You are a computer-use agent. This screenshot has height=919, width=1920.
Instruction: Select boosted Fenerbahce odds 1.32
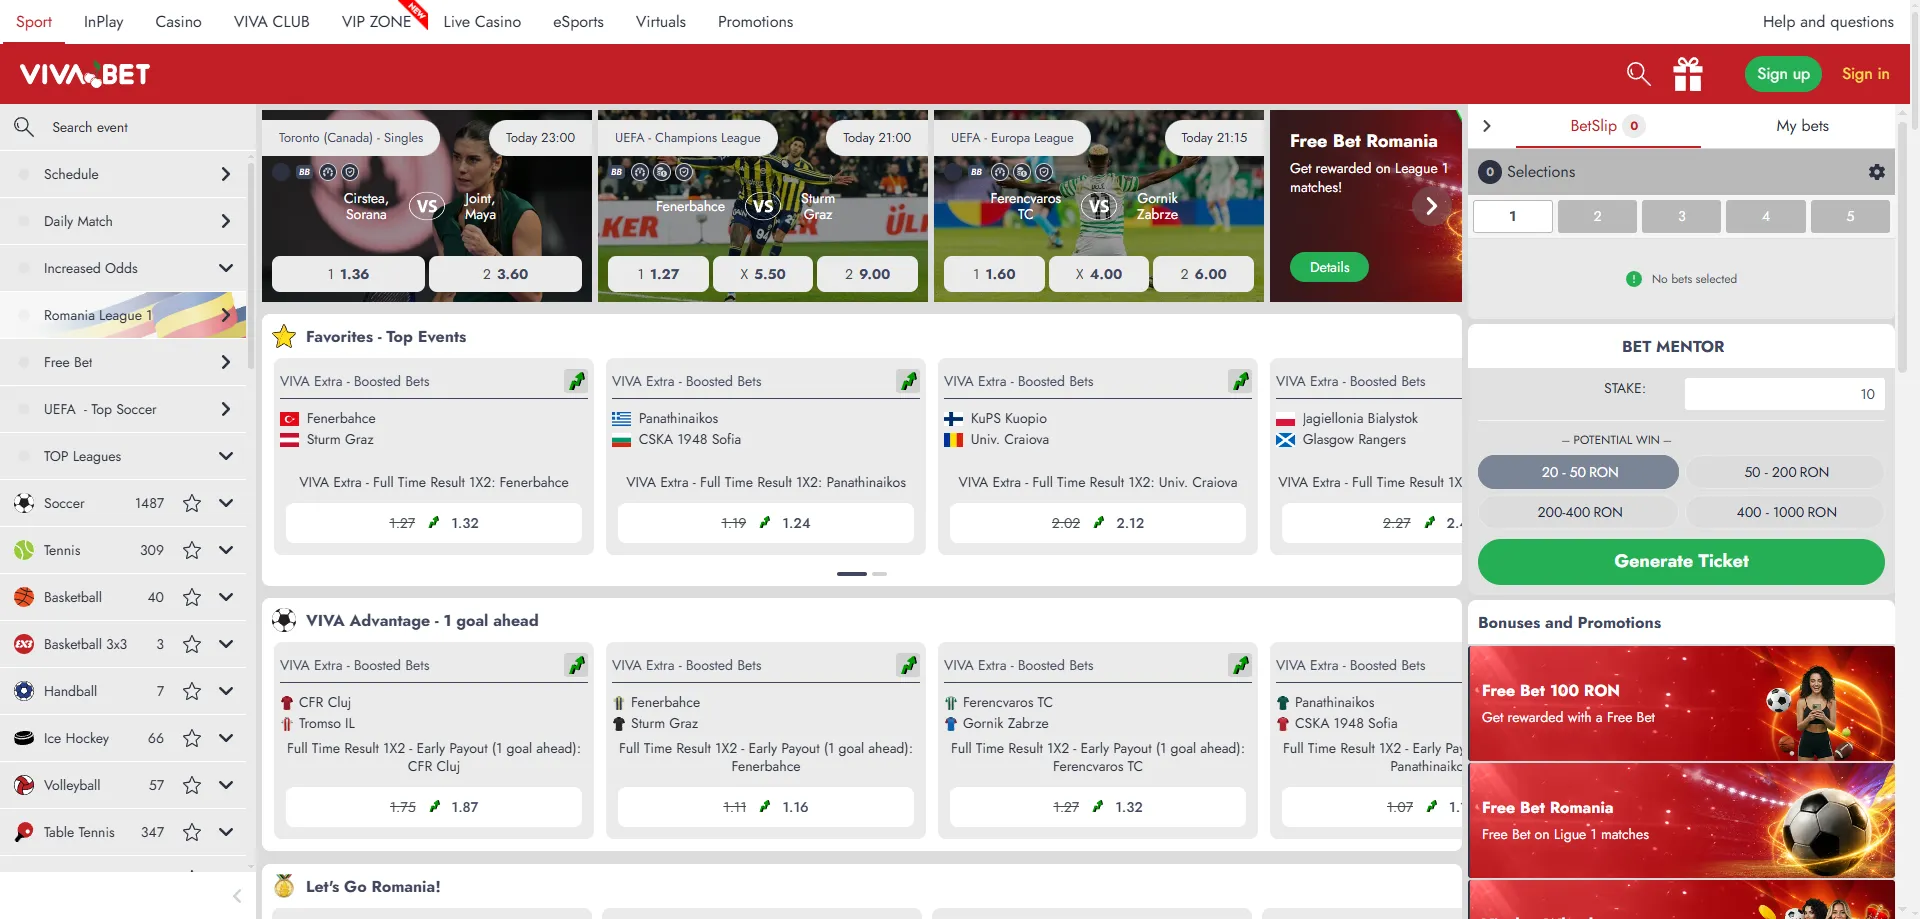click(434, 523)
